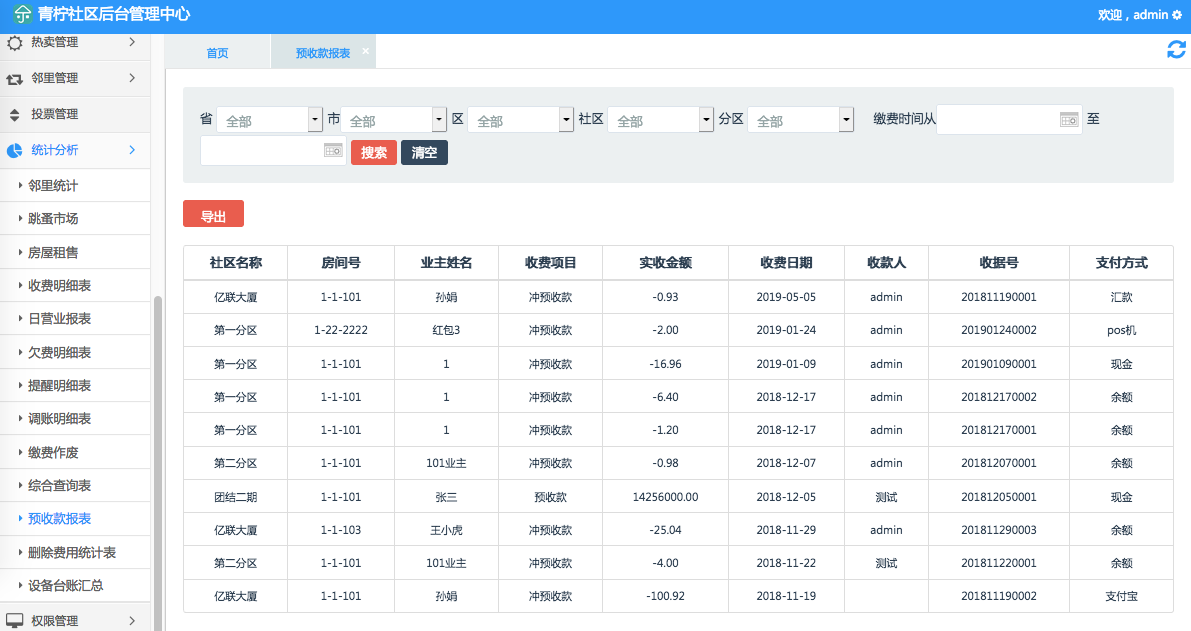
Task: Click the 王小虎 owner cell
Action: click(446, 530)
